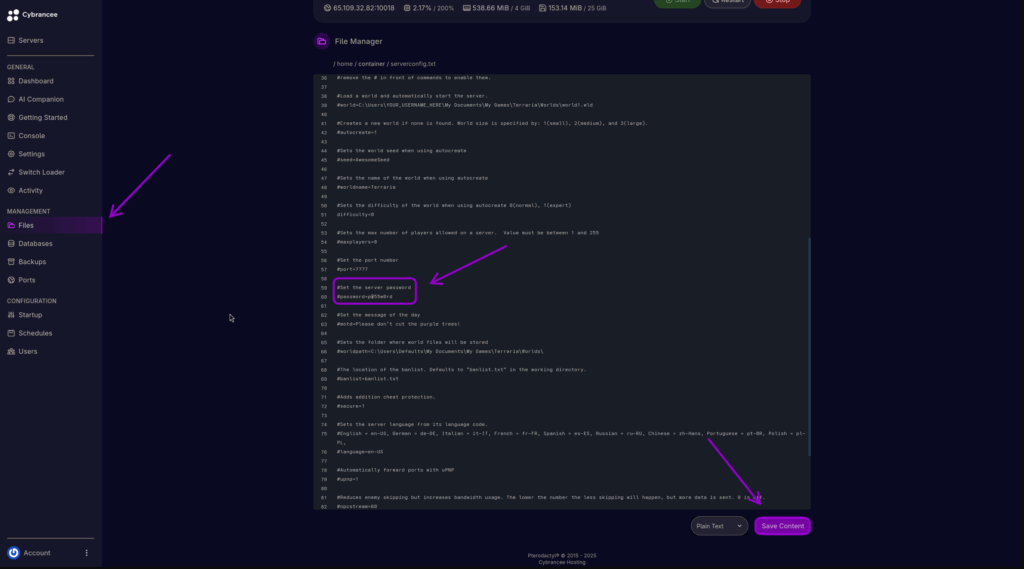Open the Startup configuration
The image size is (1024, 569).
point(25,315)
